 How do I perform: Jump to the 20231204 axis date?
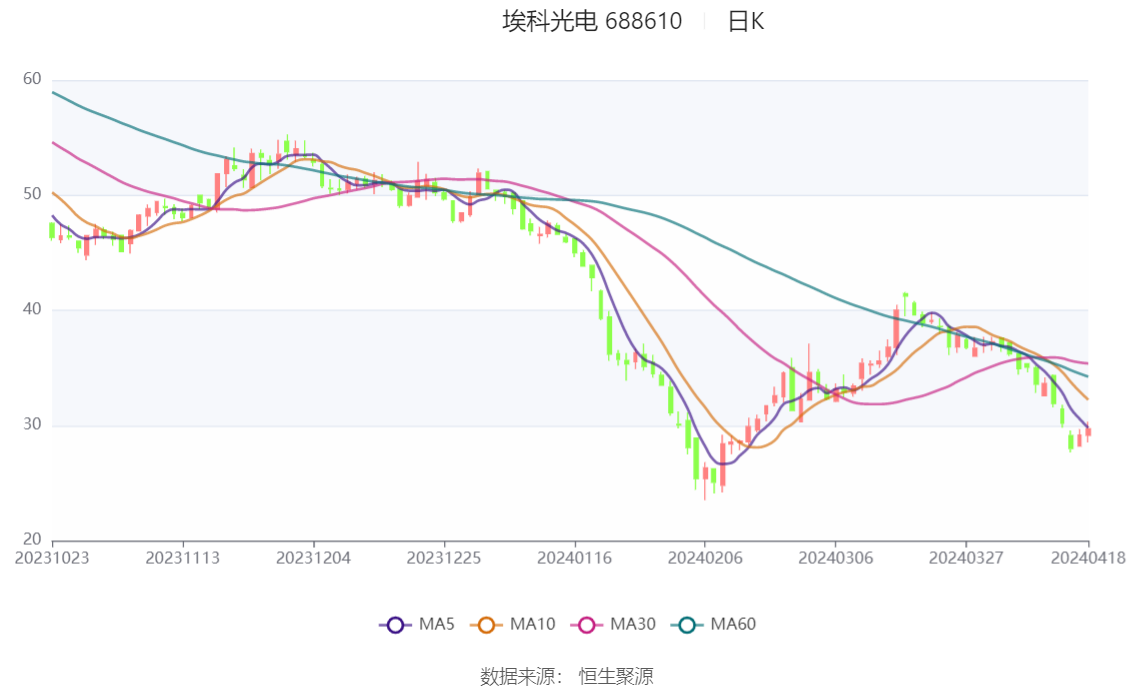[314, 558]
